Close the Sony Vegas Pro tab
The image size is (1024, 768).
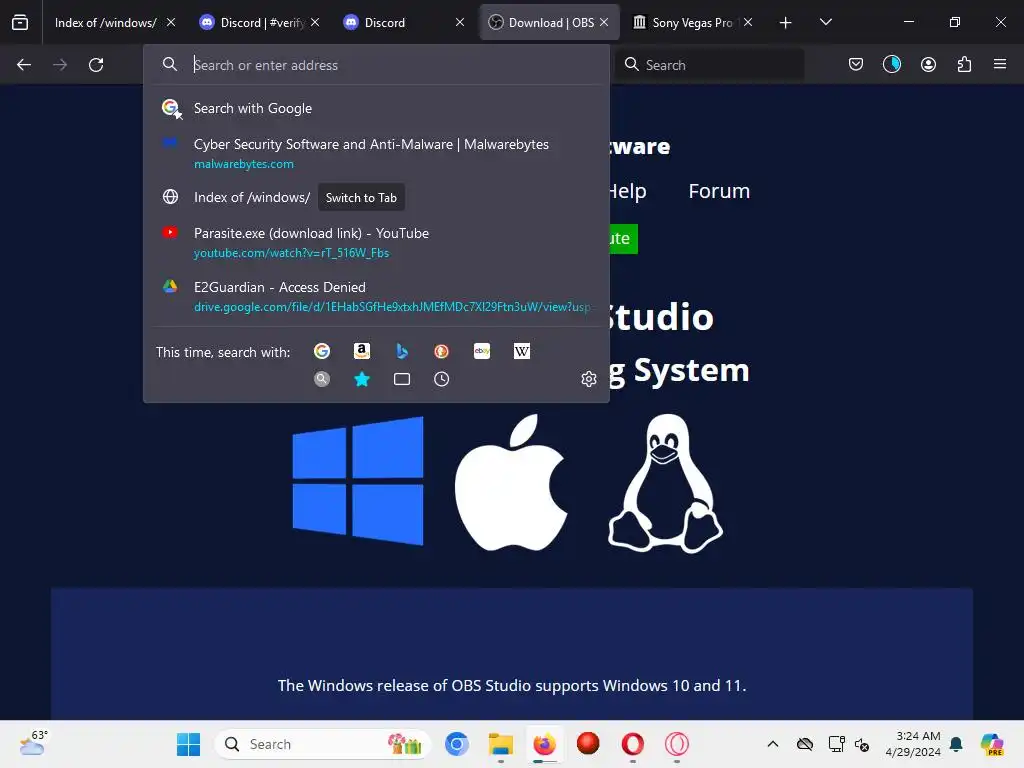click(748, 22)
